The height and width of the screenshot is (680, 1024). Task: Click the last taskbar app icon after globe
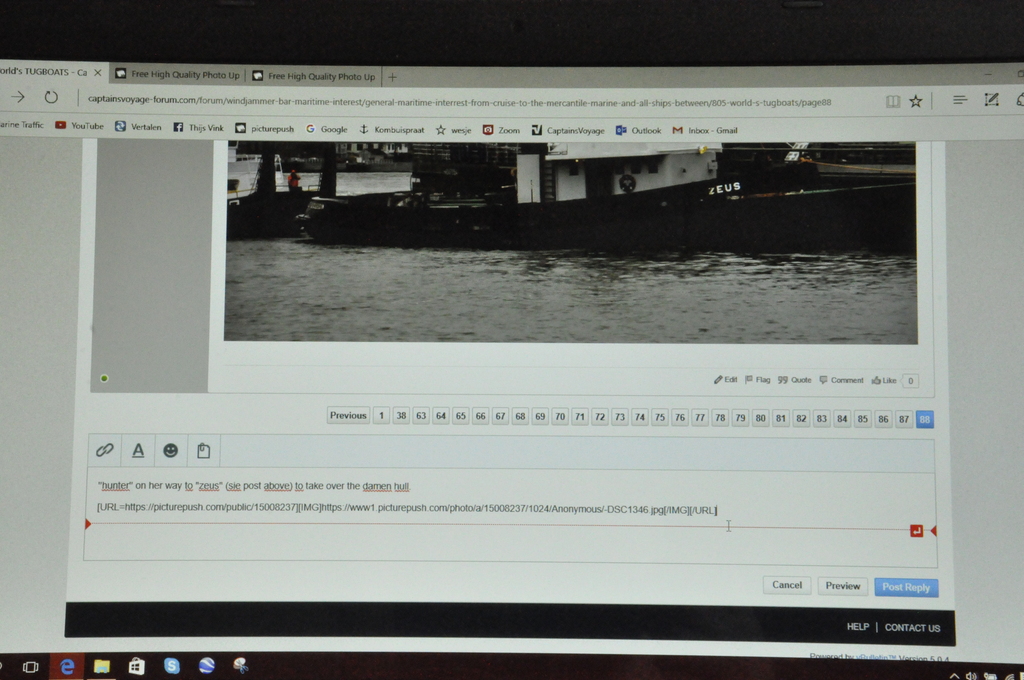(240, 665)
